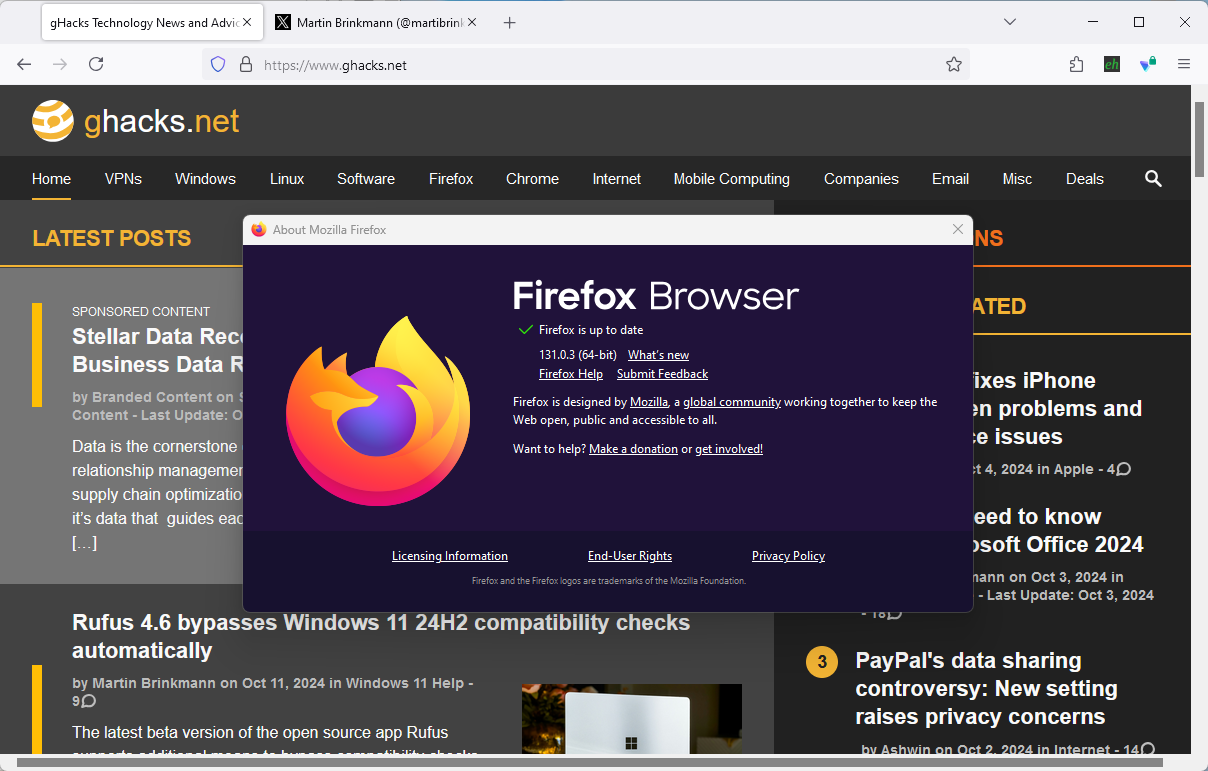Image resolution: width=1208 pixels, height=771 pixels.
Task: Open End-User Rights link
Action: [x=630, y=556]
